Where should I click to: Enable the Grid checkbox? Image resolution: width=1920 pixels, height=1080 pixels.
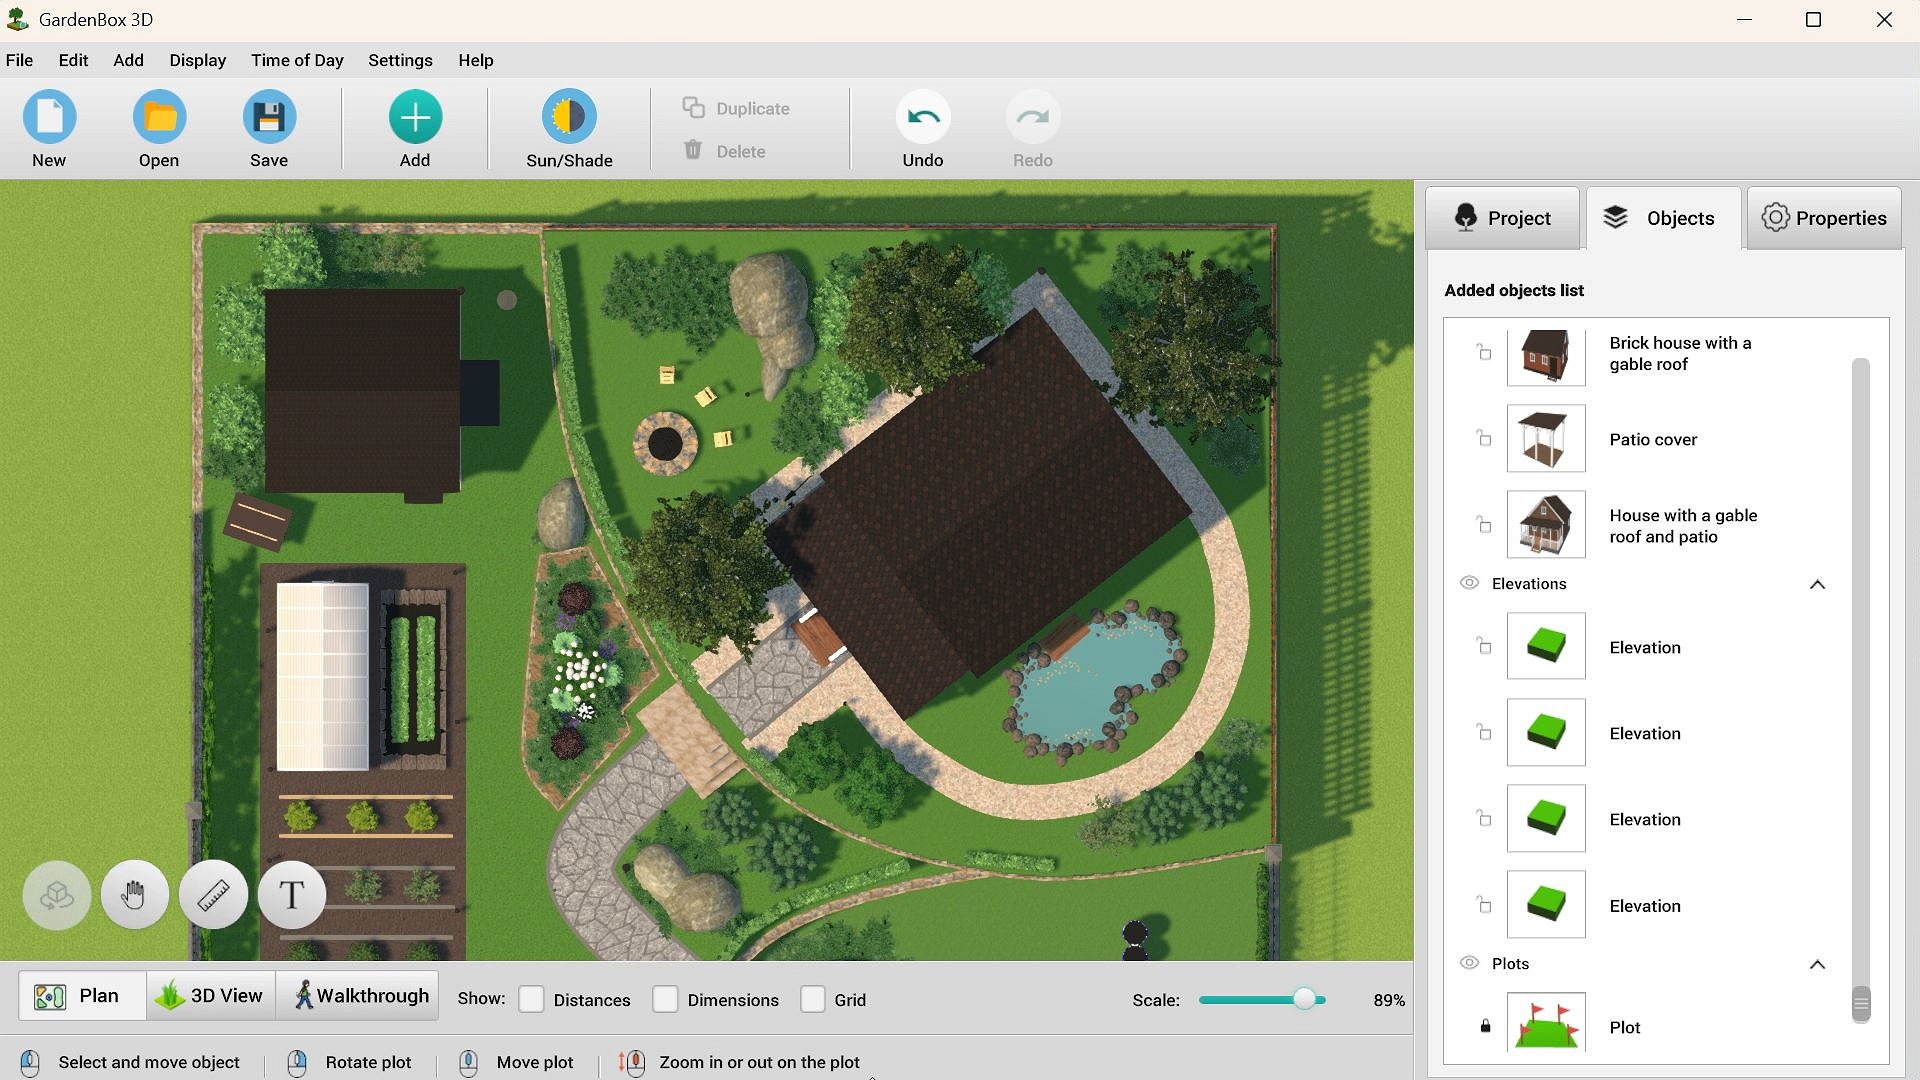click(x=812, y=999)
